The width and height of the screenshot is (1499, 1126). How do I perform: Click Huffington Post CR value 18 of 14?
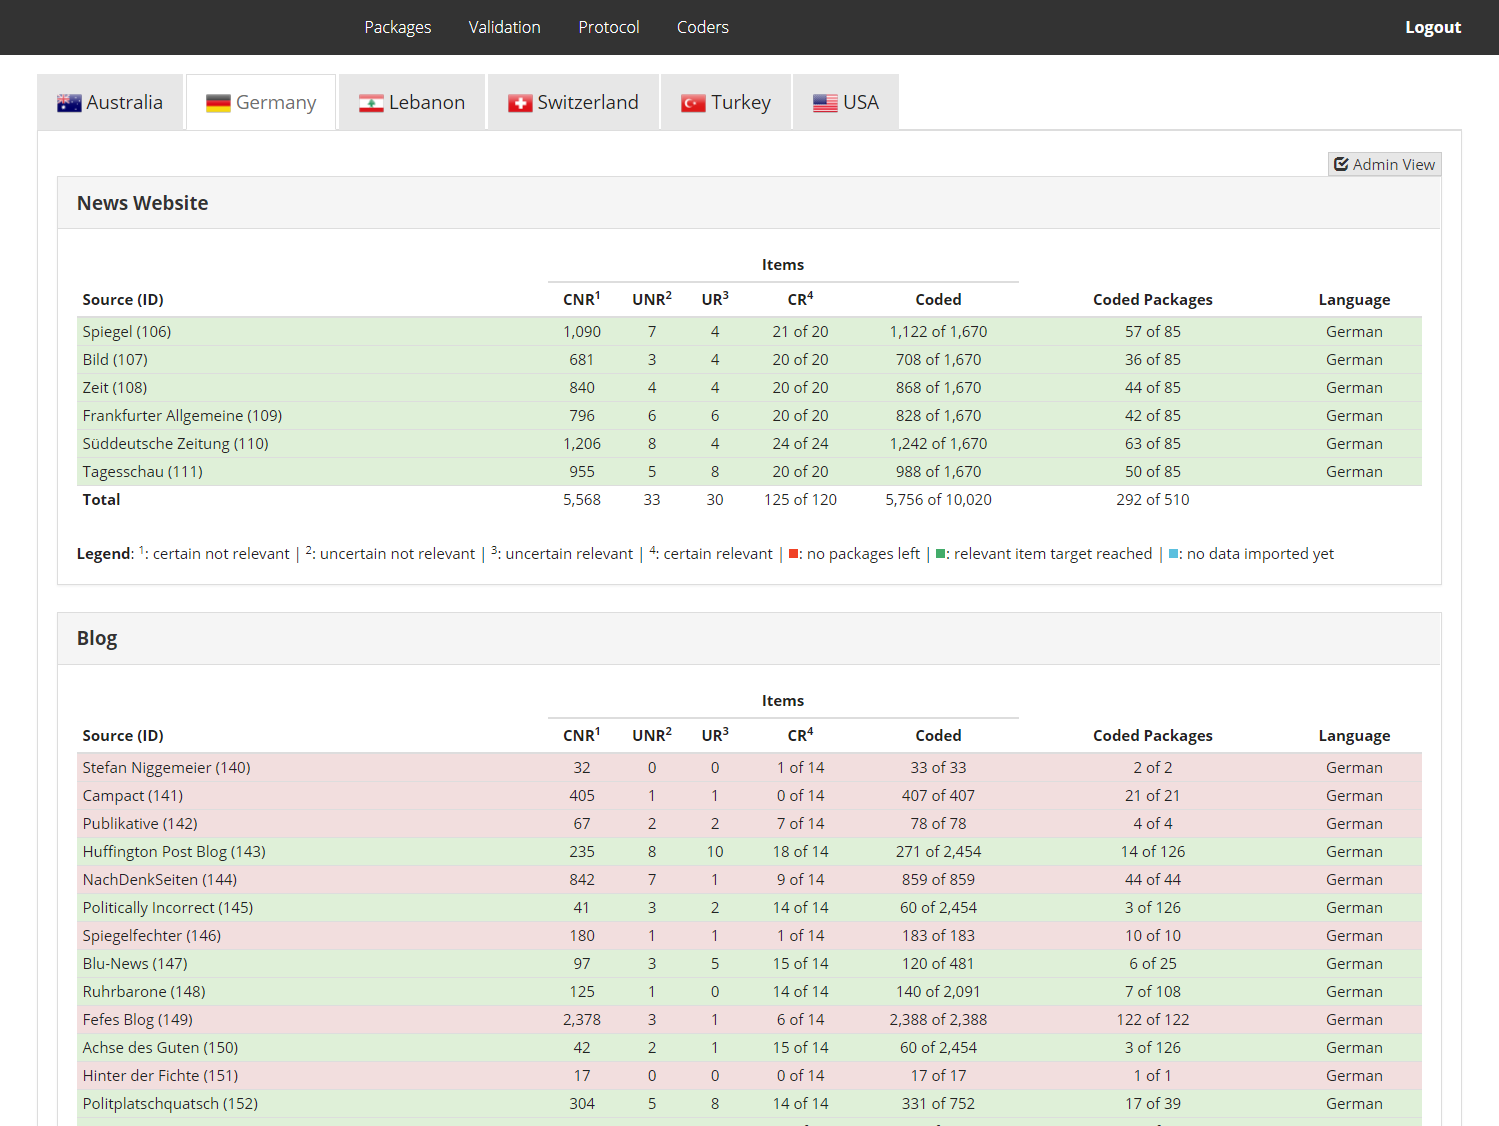(800, 851)
